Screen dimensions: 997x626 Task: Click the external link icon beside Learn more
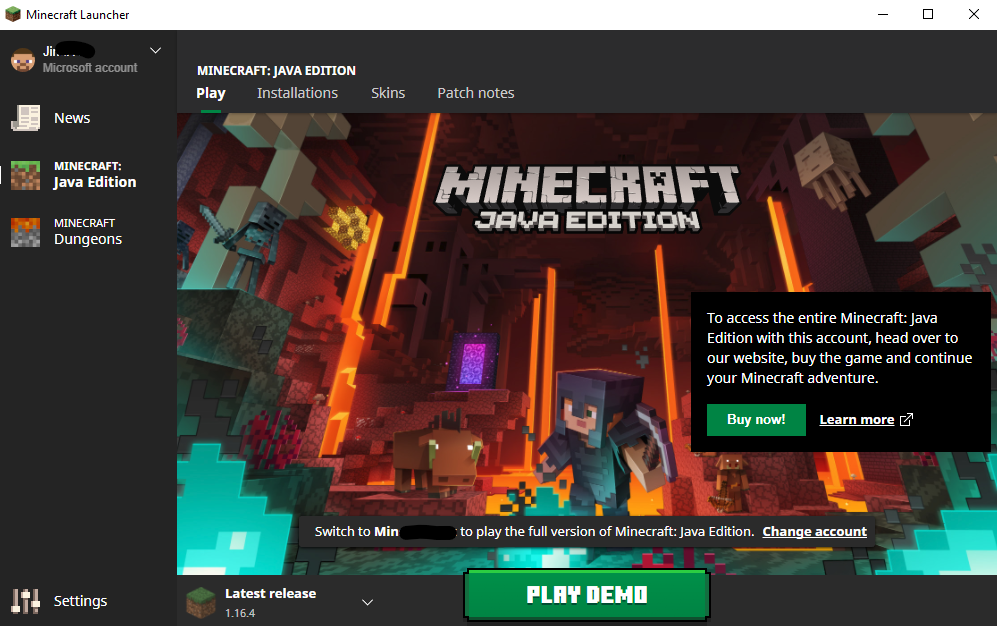tap(906, 419)
